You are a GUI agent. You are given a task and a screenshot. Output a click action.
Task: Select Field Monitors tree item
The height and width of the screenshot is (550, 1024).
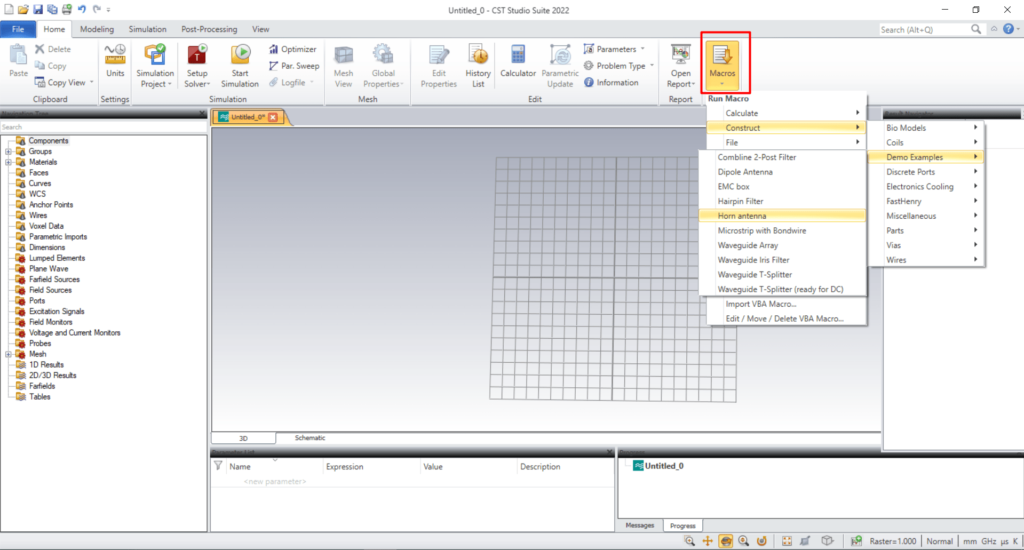[50, 322]
